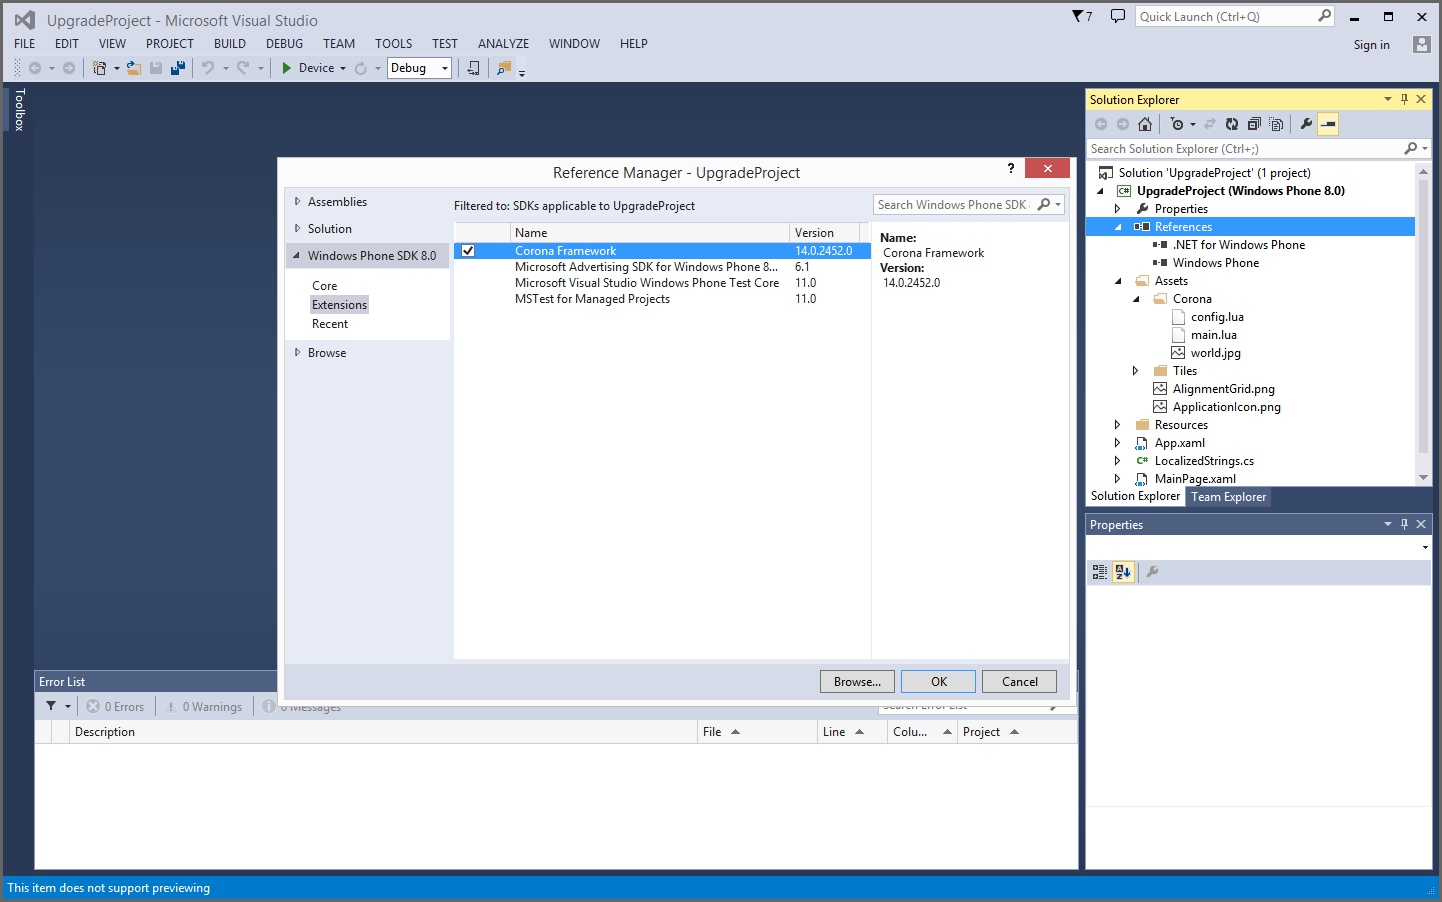1442x902 pixels.
Task: Click the Open File toolbar icon
Action: click(133, 68)
